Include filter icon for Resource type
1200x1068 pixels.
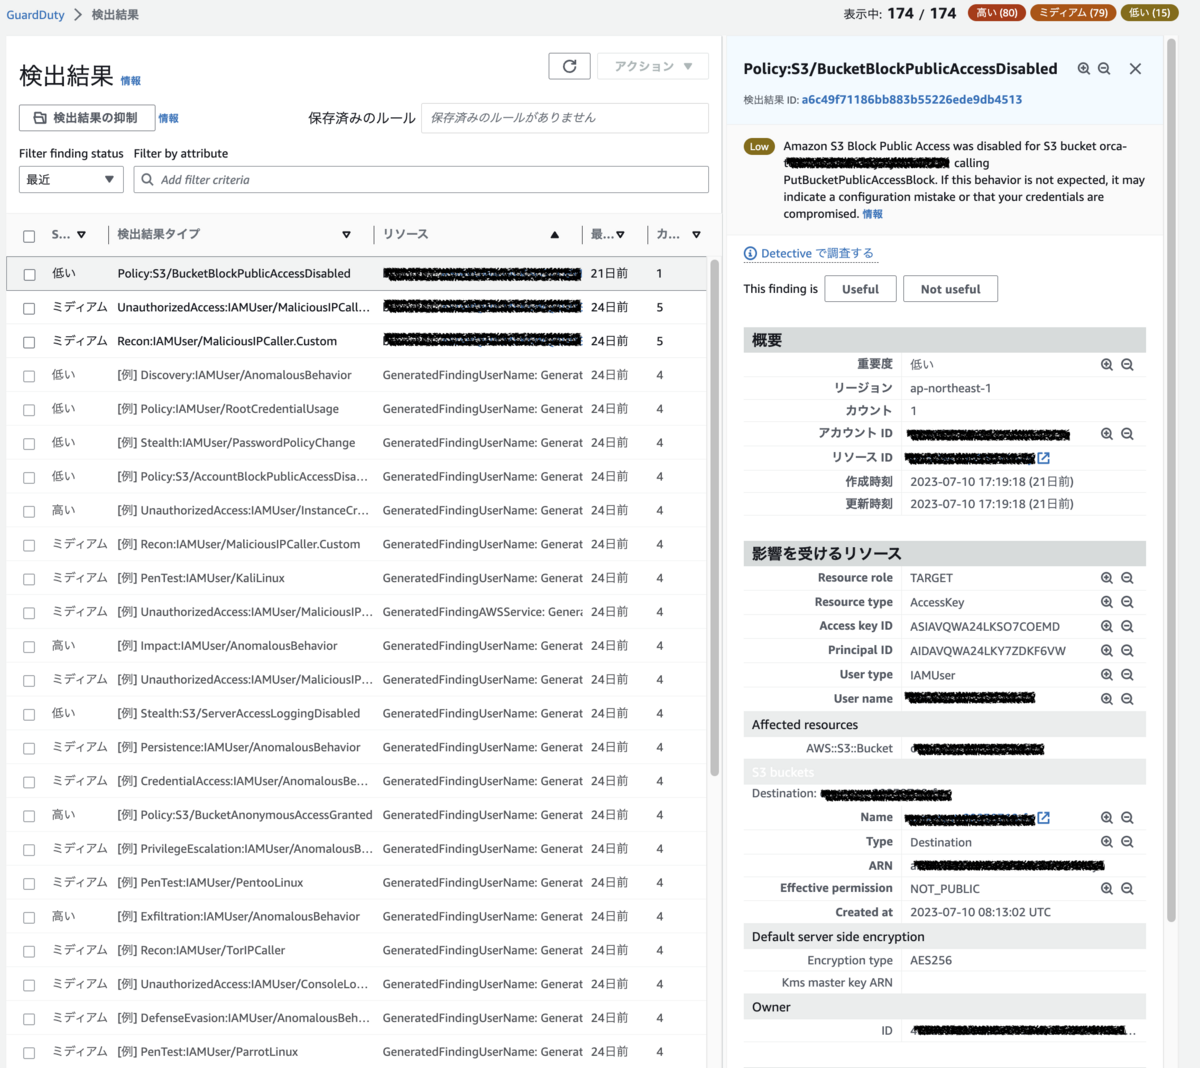click(x=1107, y=602)
